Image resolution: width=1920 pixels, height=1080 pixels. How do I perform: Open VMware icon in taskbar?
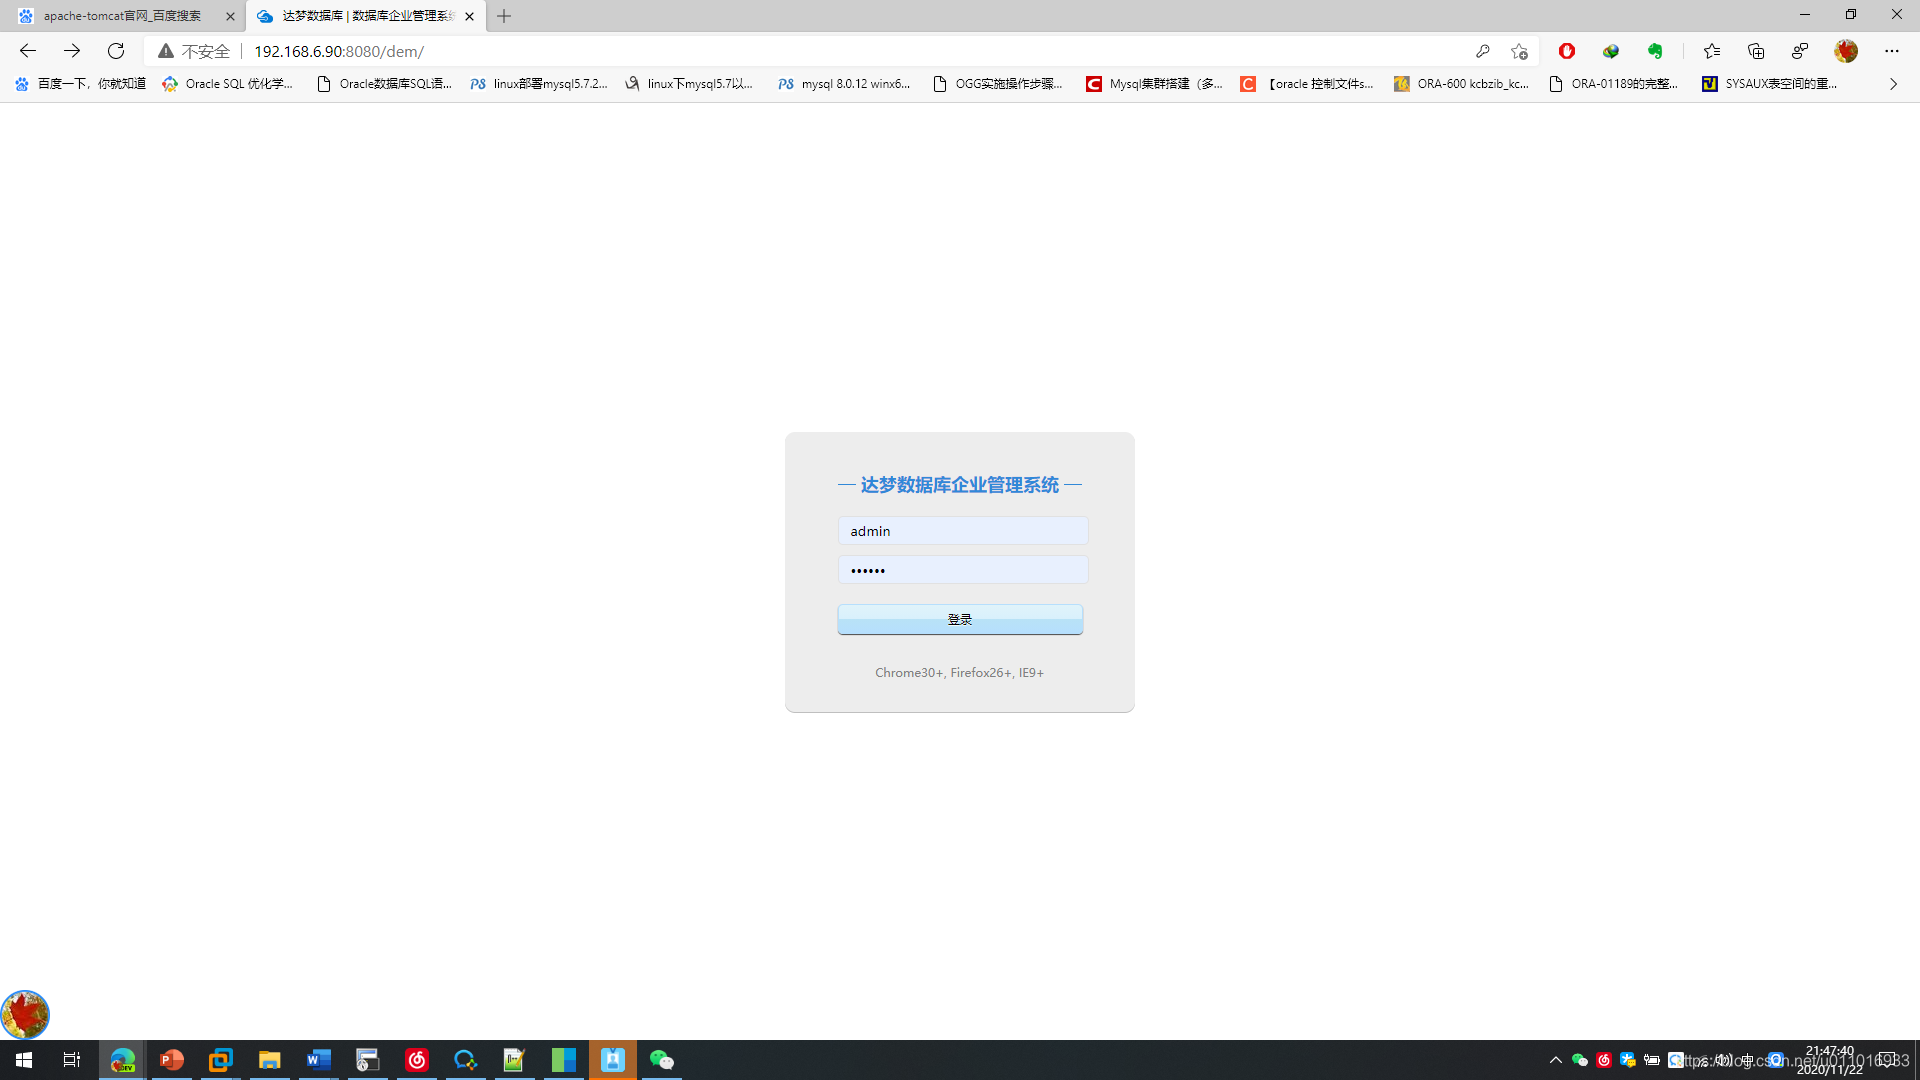pyautogui.click(x=220, y=1060)
